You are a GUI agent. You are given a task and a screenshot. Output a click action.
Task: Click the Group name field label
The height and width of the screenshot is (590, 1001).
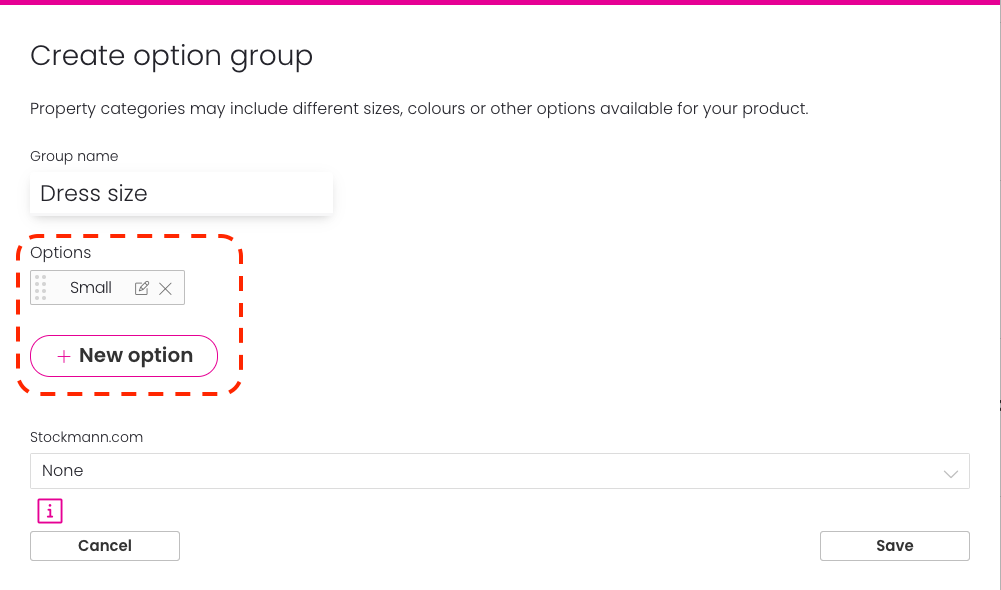74,156
